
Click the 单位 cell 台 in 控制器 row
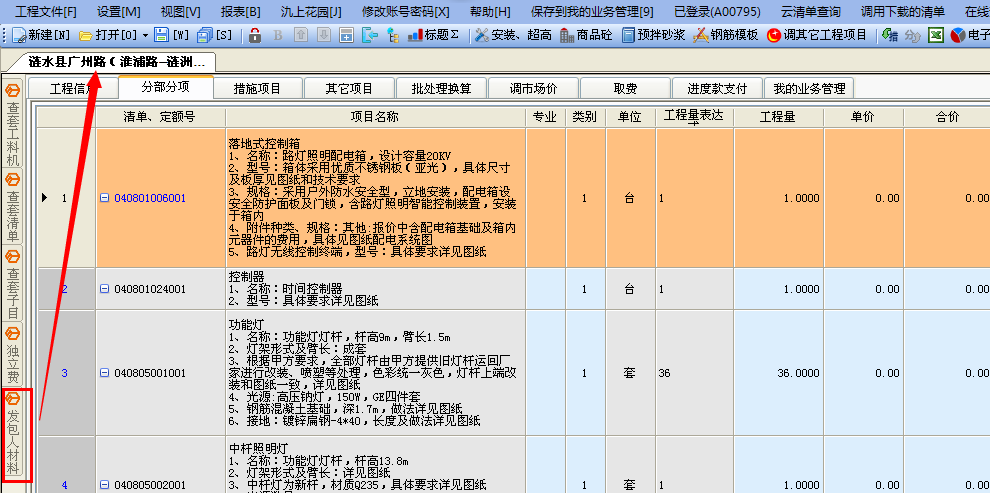(629, 290)
